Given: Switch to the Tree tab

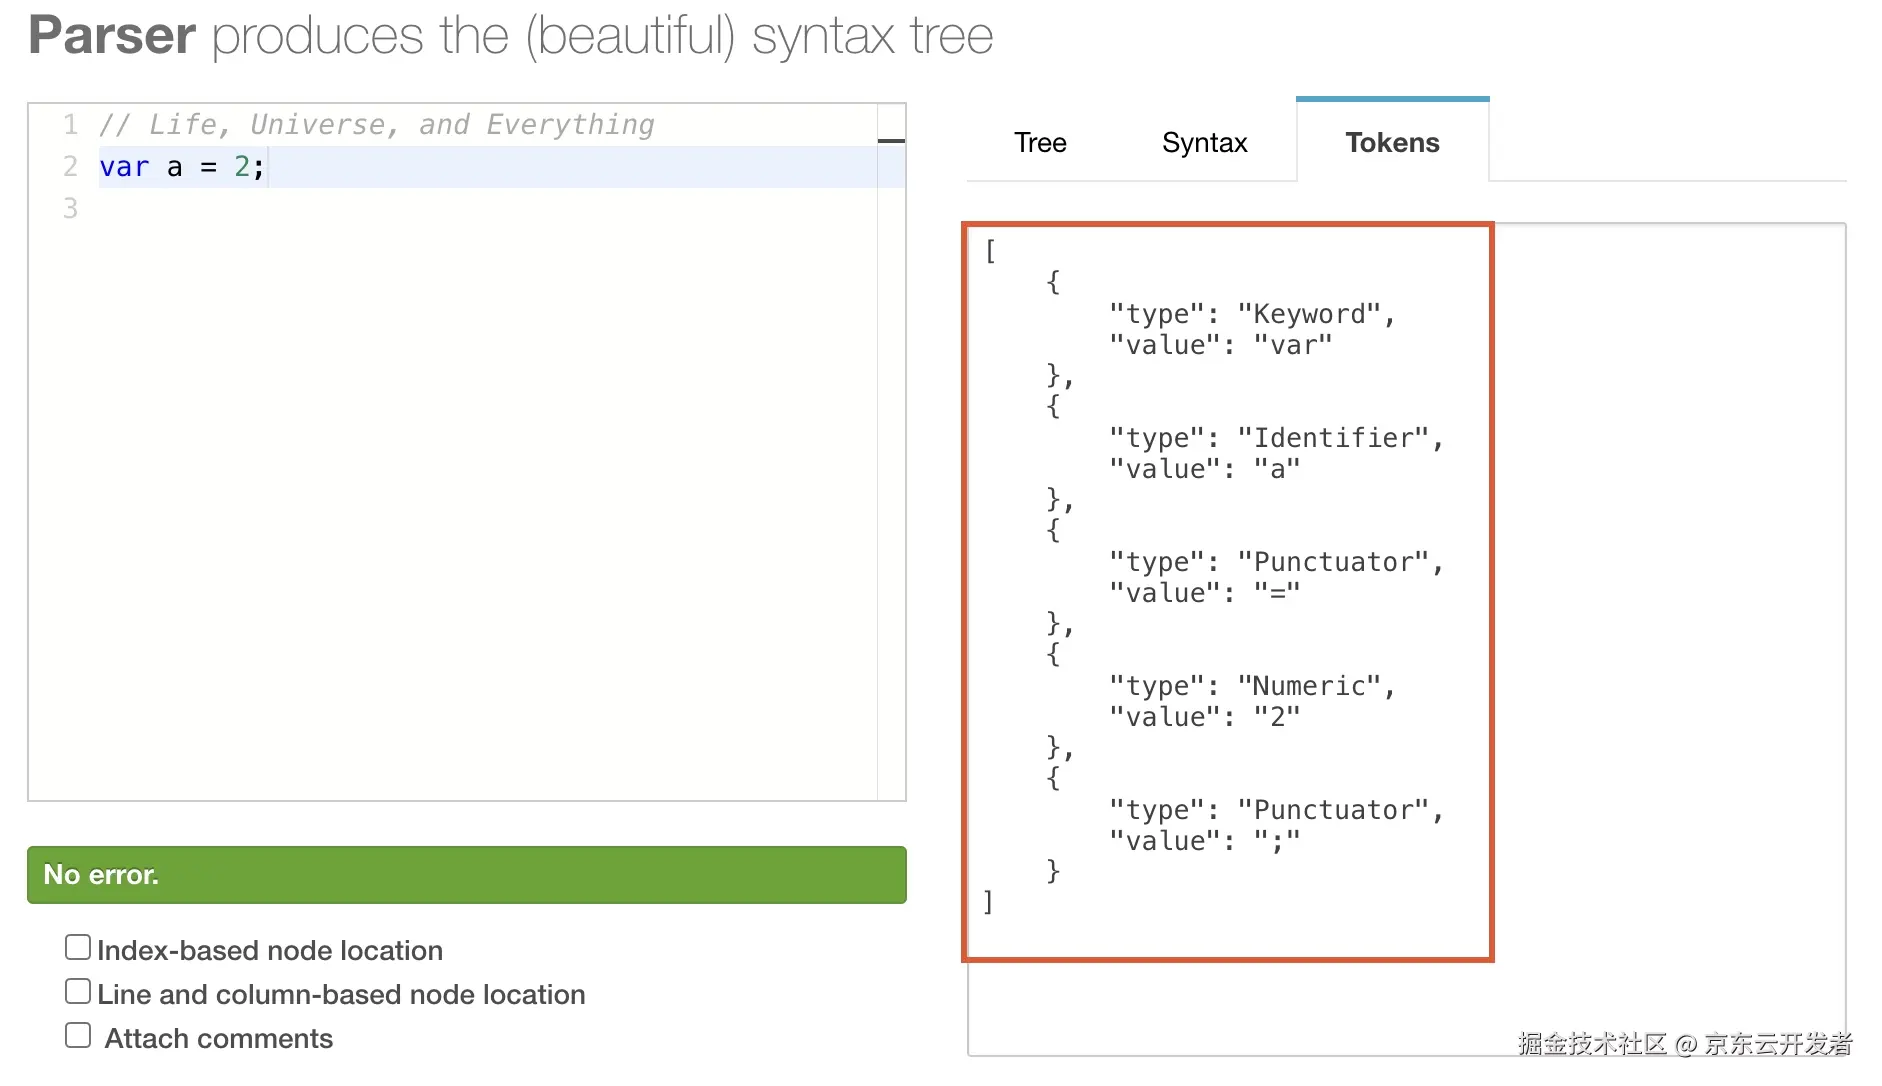Looking at the screenshot, I should [1040, 143].
